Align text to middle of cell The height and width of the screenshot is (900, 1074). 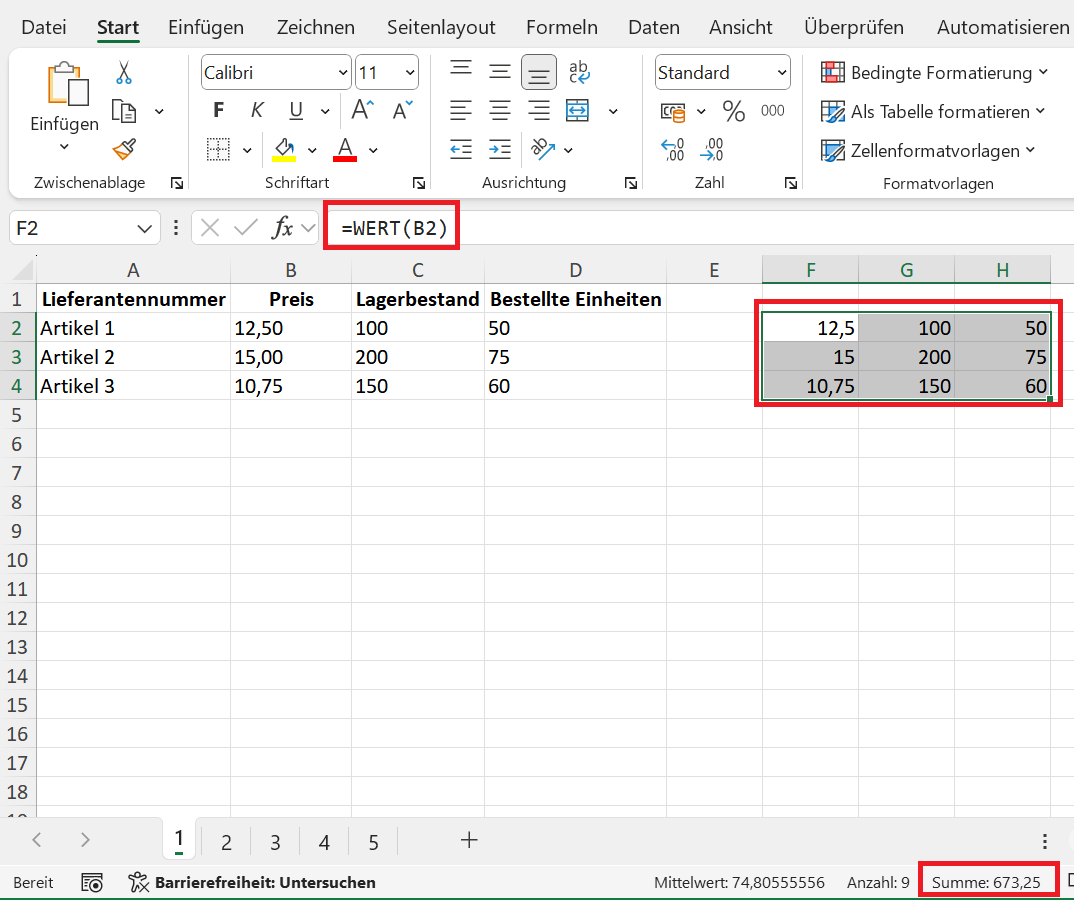click(x=500, y=71)
